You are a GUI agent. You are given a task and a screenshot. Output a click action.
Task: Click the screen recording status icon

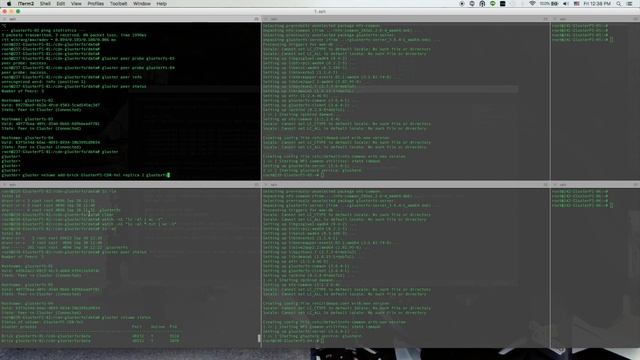[x=462, y=4]
